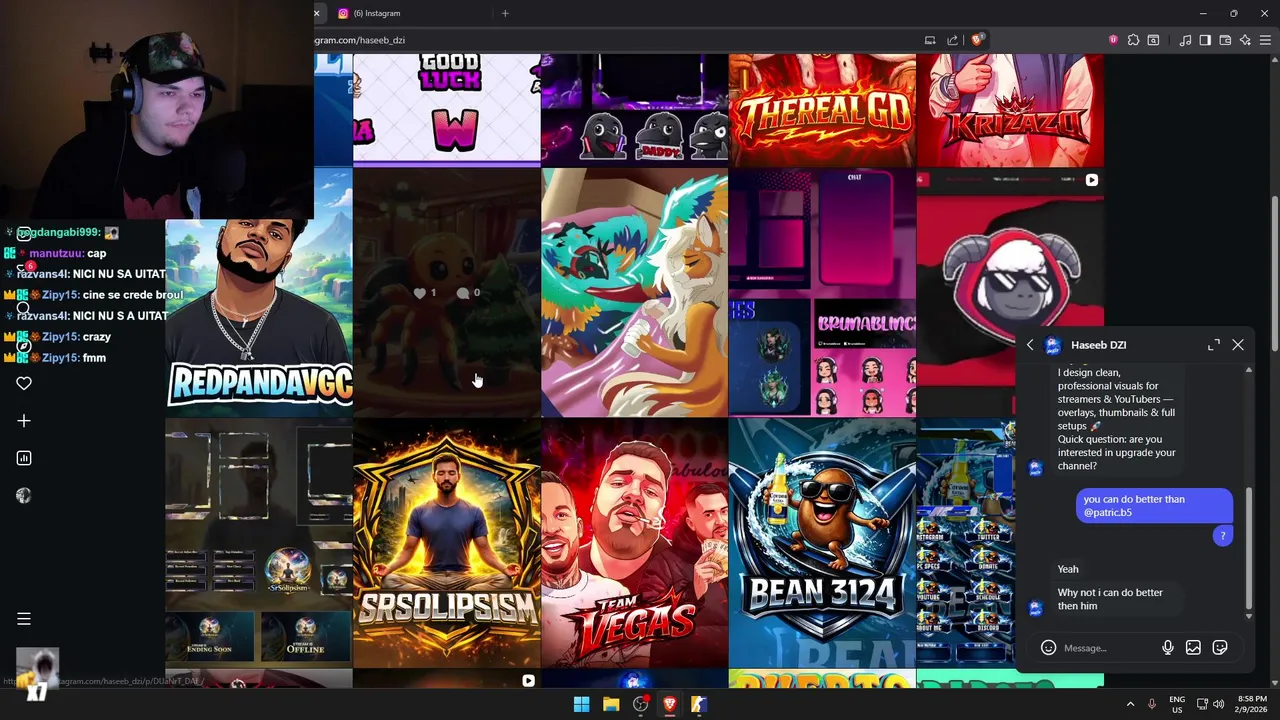Open Instagram notifications heart icon

24,383
